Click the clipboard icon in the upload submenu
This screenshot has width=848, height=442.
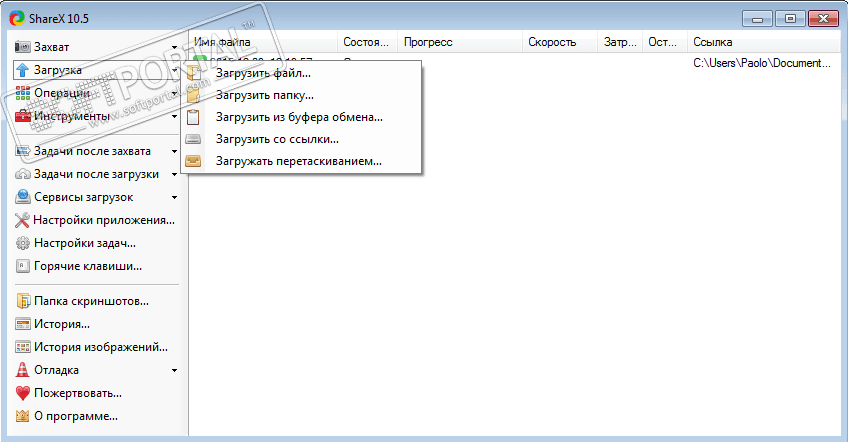click(x=193, y=117)
